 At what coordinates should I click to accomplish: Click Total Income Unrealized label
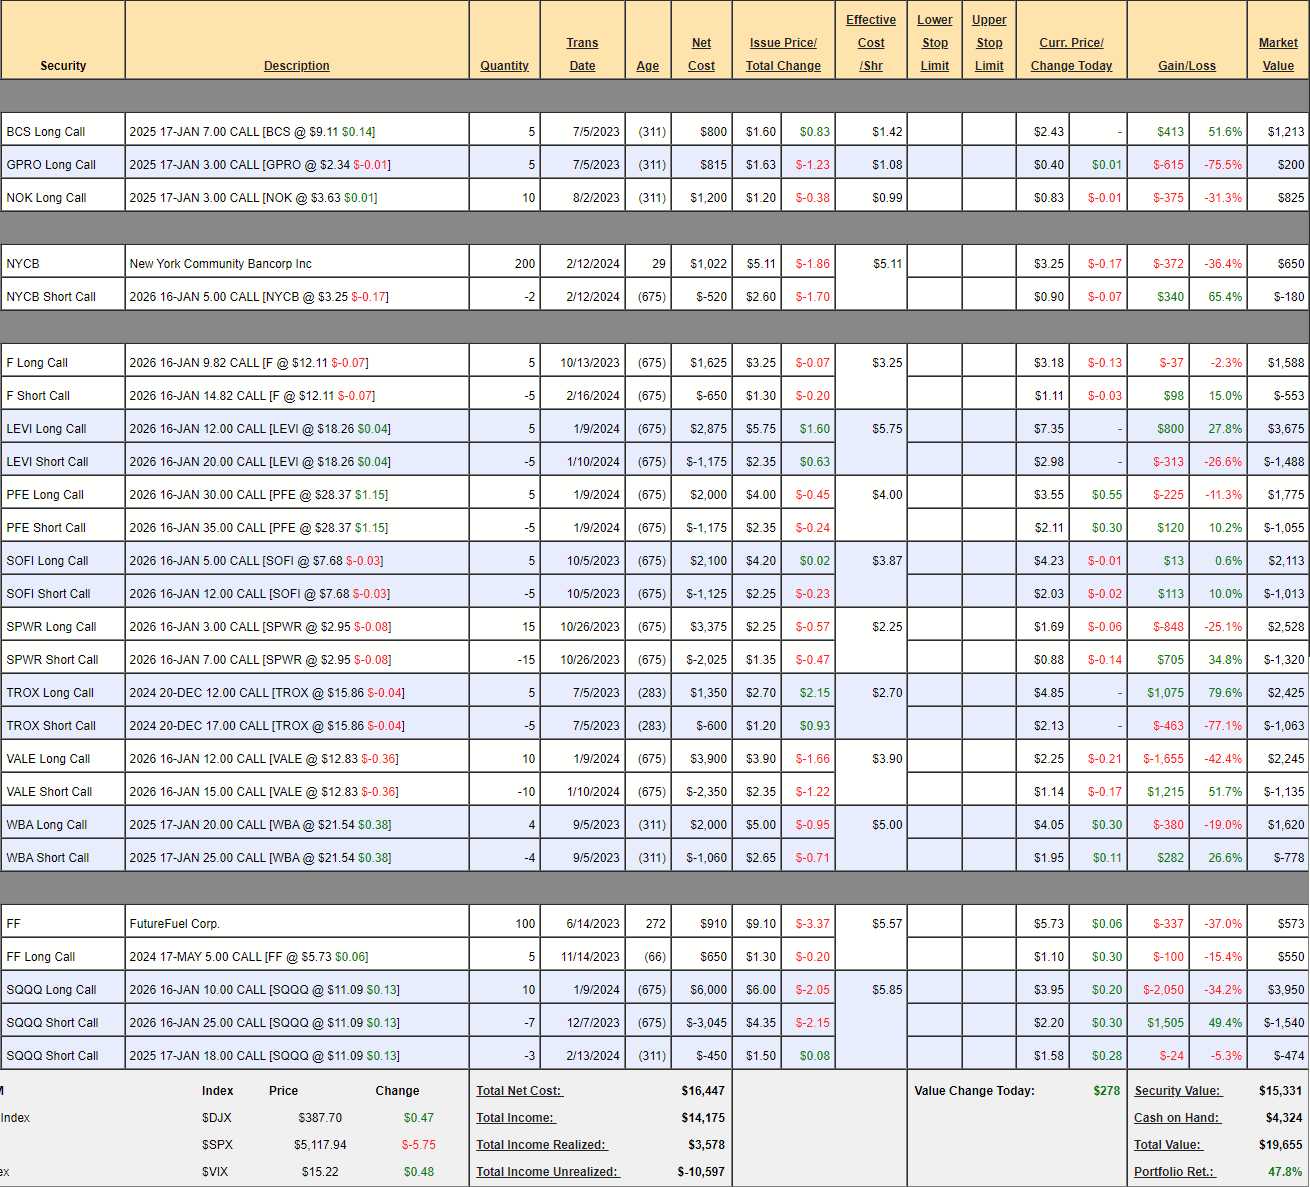tap(546, 1172)
